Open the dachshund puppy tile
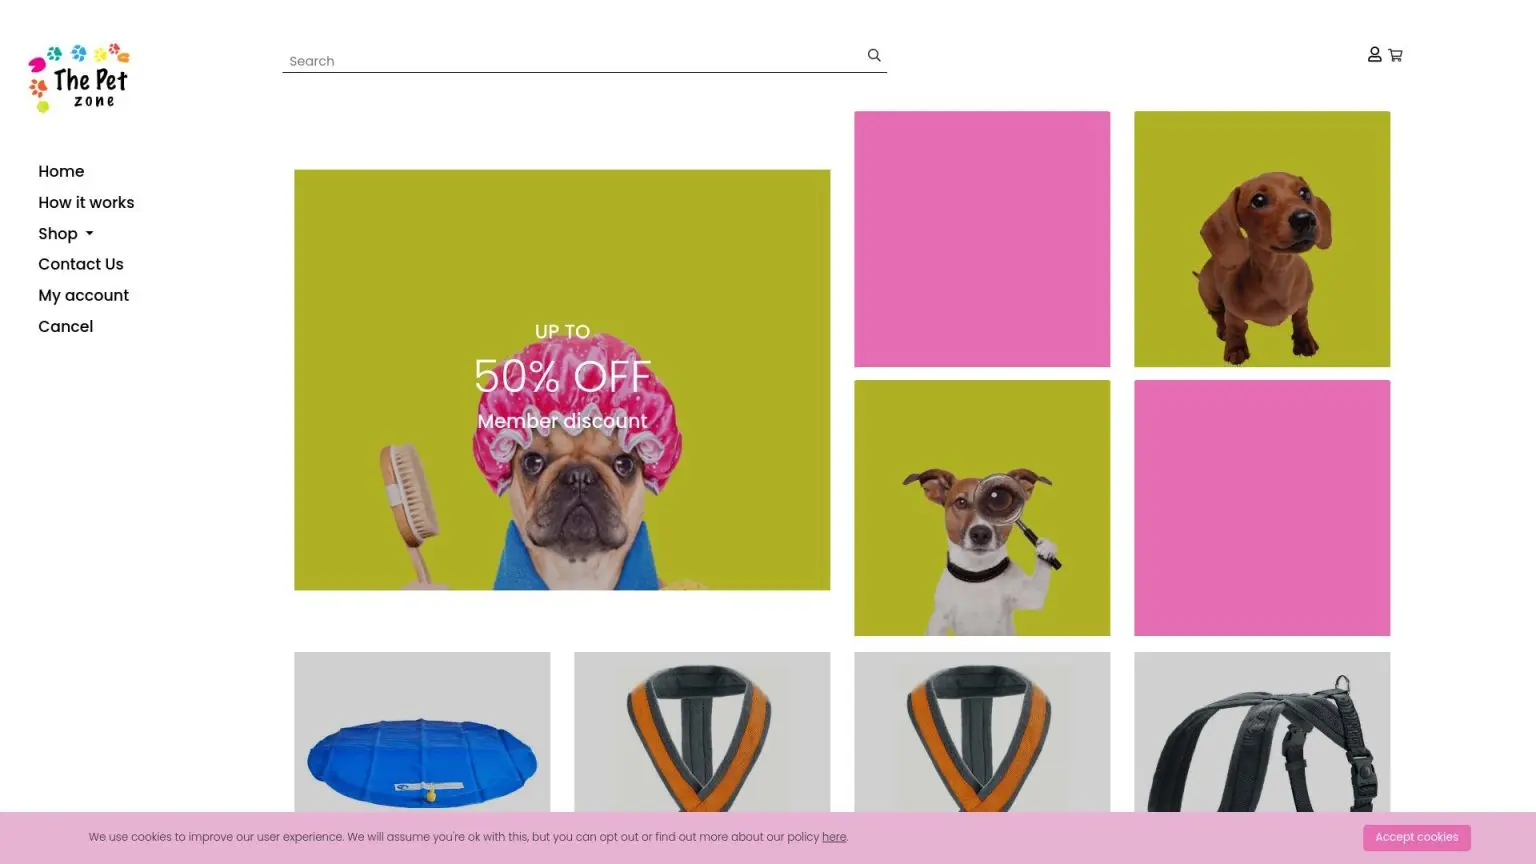Screen dimensions: 1536x864 pos(1262,239)
